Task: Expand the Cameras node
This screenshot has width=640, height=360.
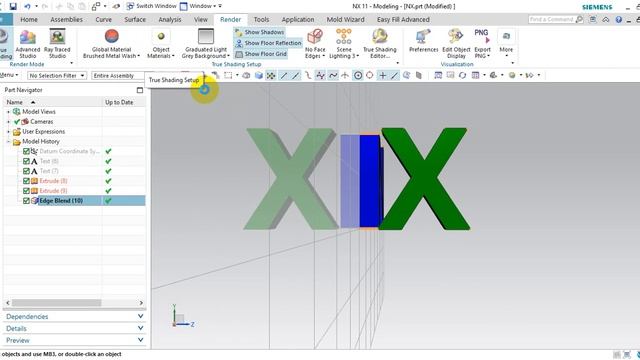Action: point(8,122)
